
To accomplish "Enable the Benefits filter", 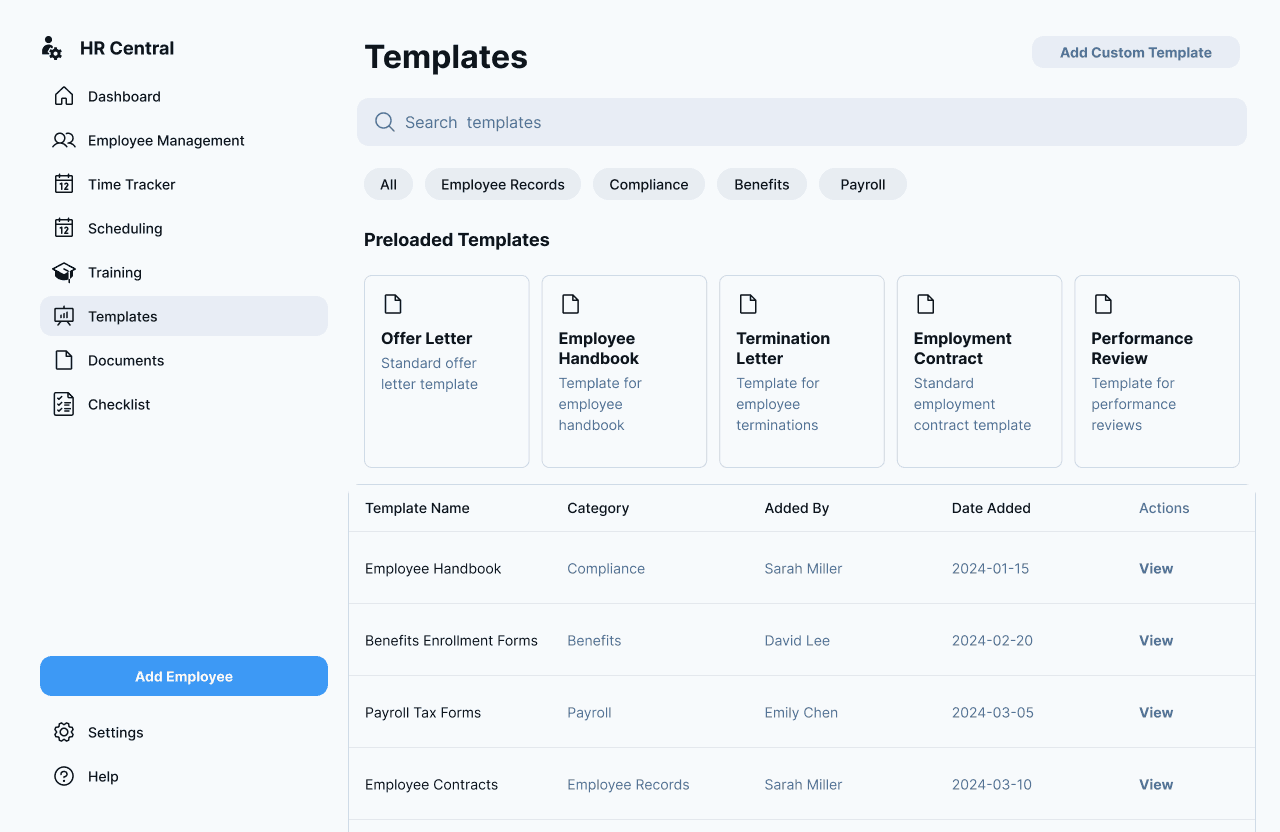I will [761, 184].
